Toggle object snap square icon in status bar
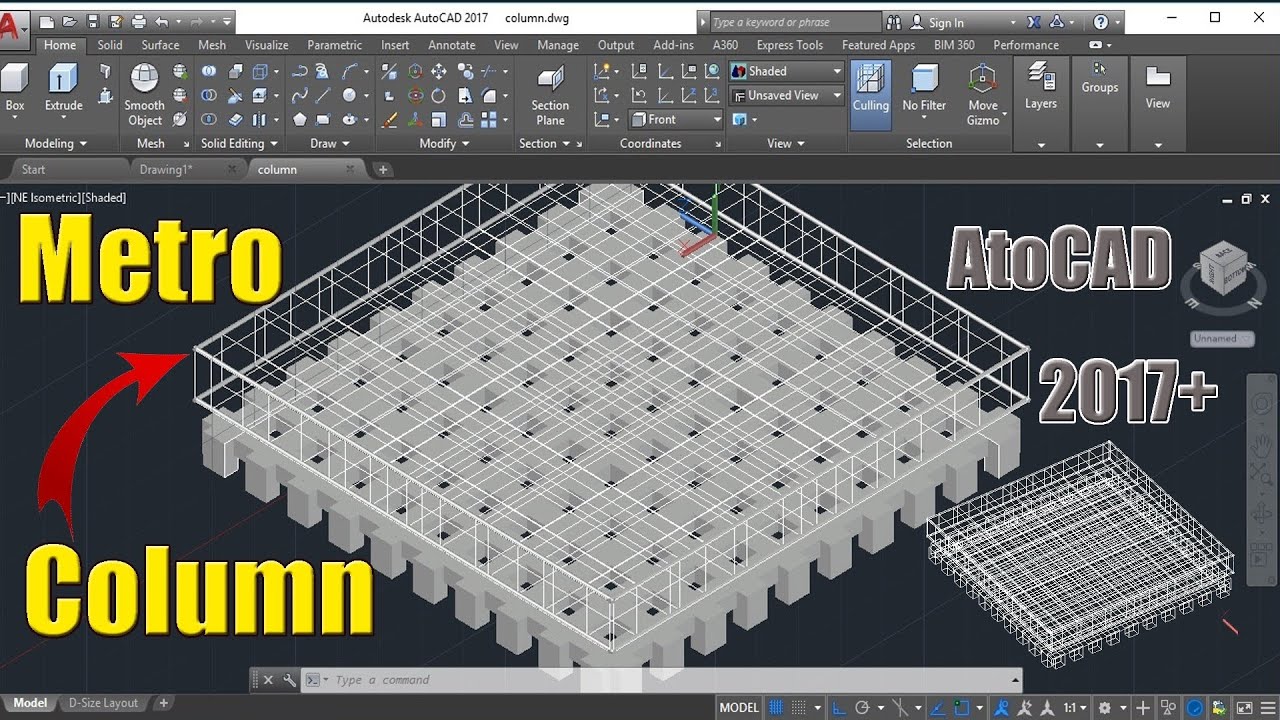Viewport: 1280px width, 720px height. pos(961,707)
